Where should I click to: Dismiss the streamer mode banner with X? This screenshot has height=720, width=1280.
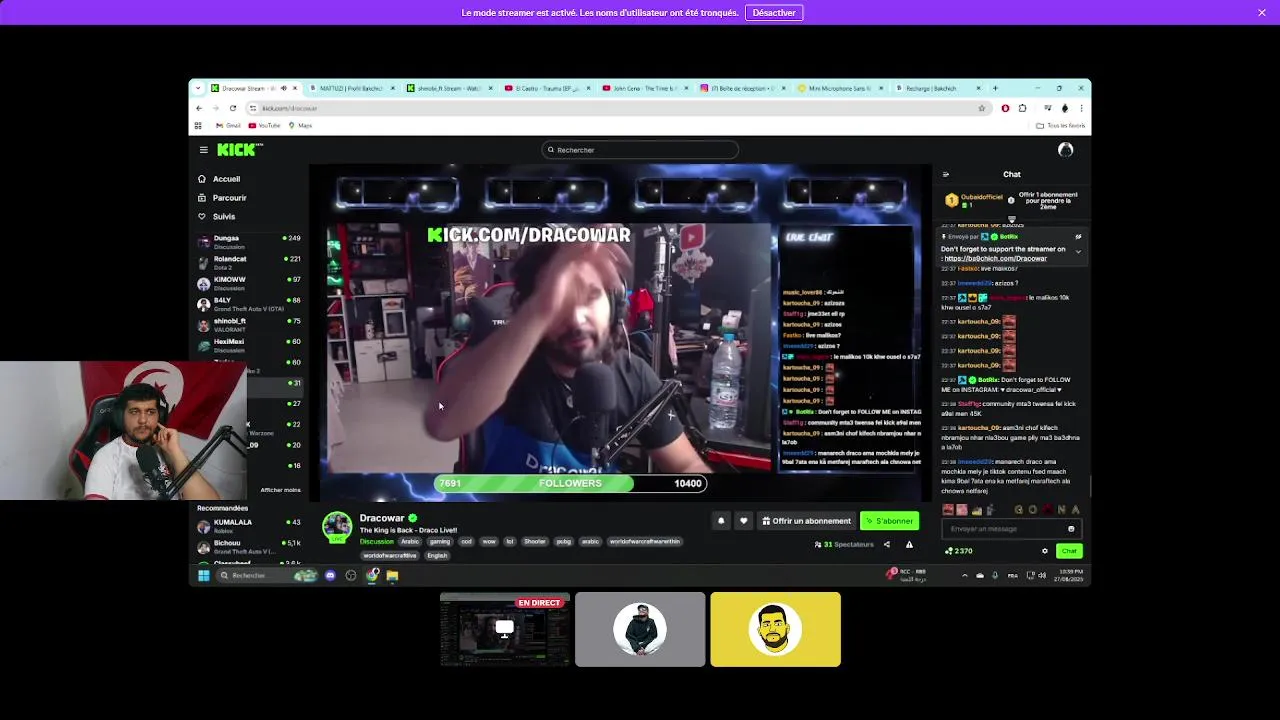click(1262, 13)
